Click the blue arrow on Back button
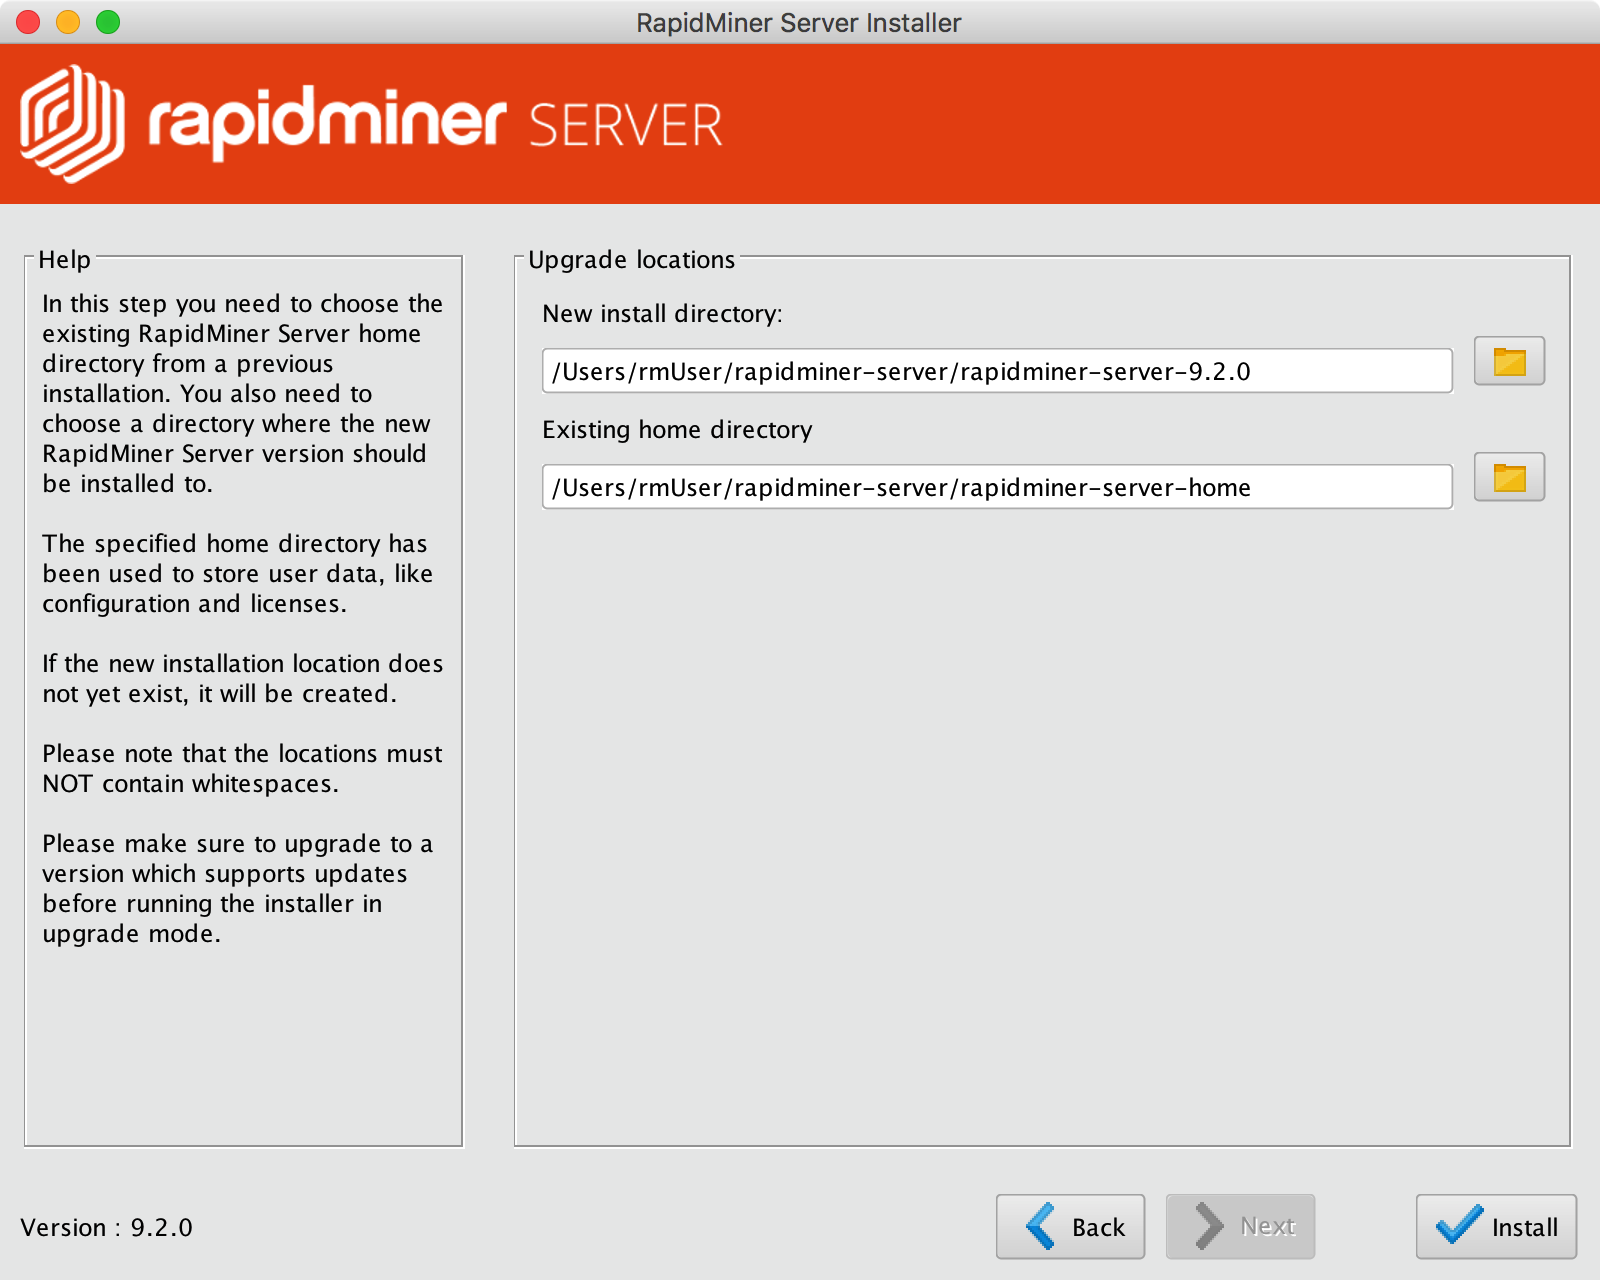Image resolution: width=1600 pixels, height=1280 pixels. click(1041, 1226)
